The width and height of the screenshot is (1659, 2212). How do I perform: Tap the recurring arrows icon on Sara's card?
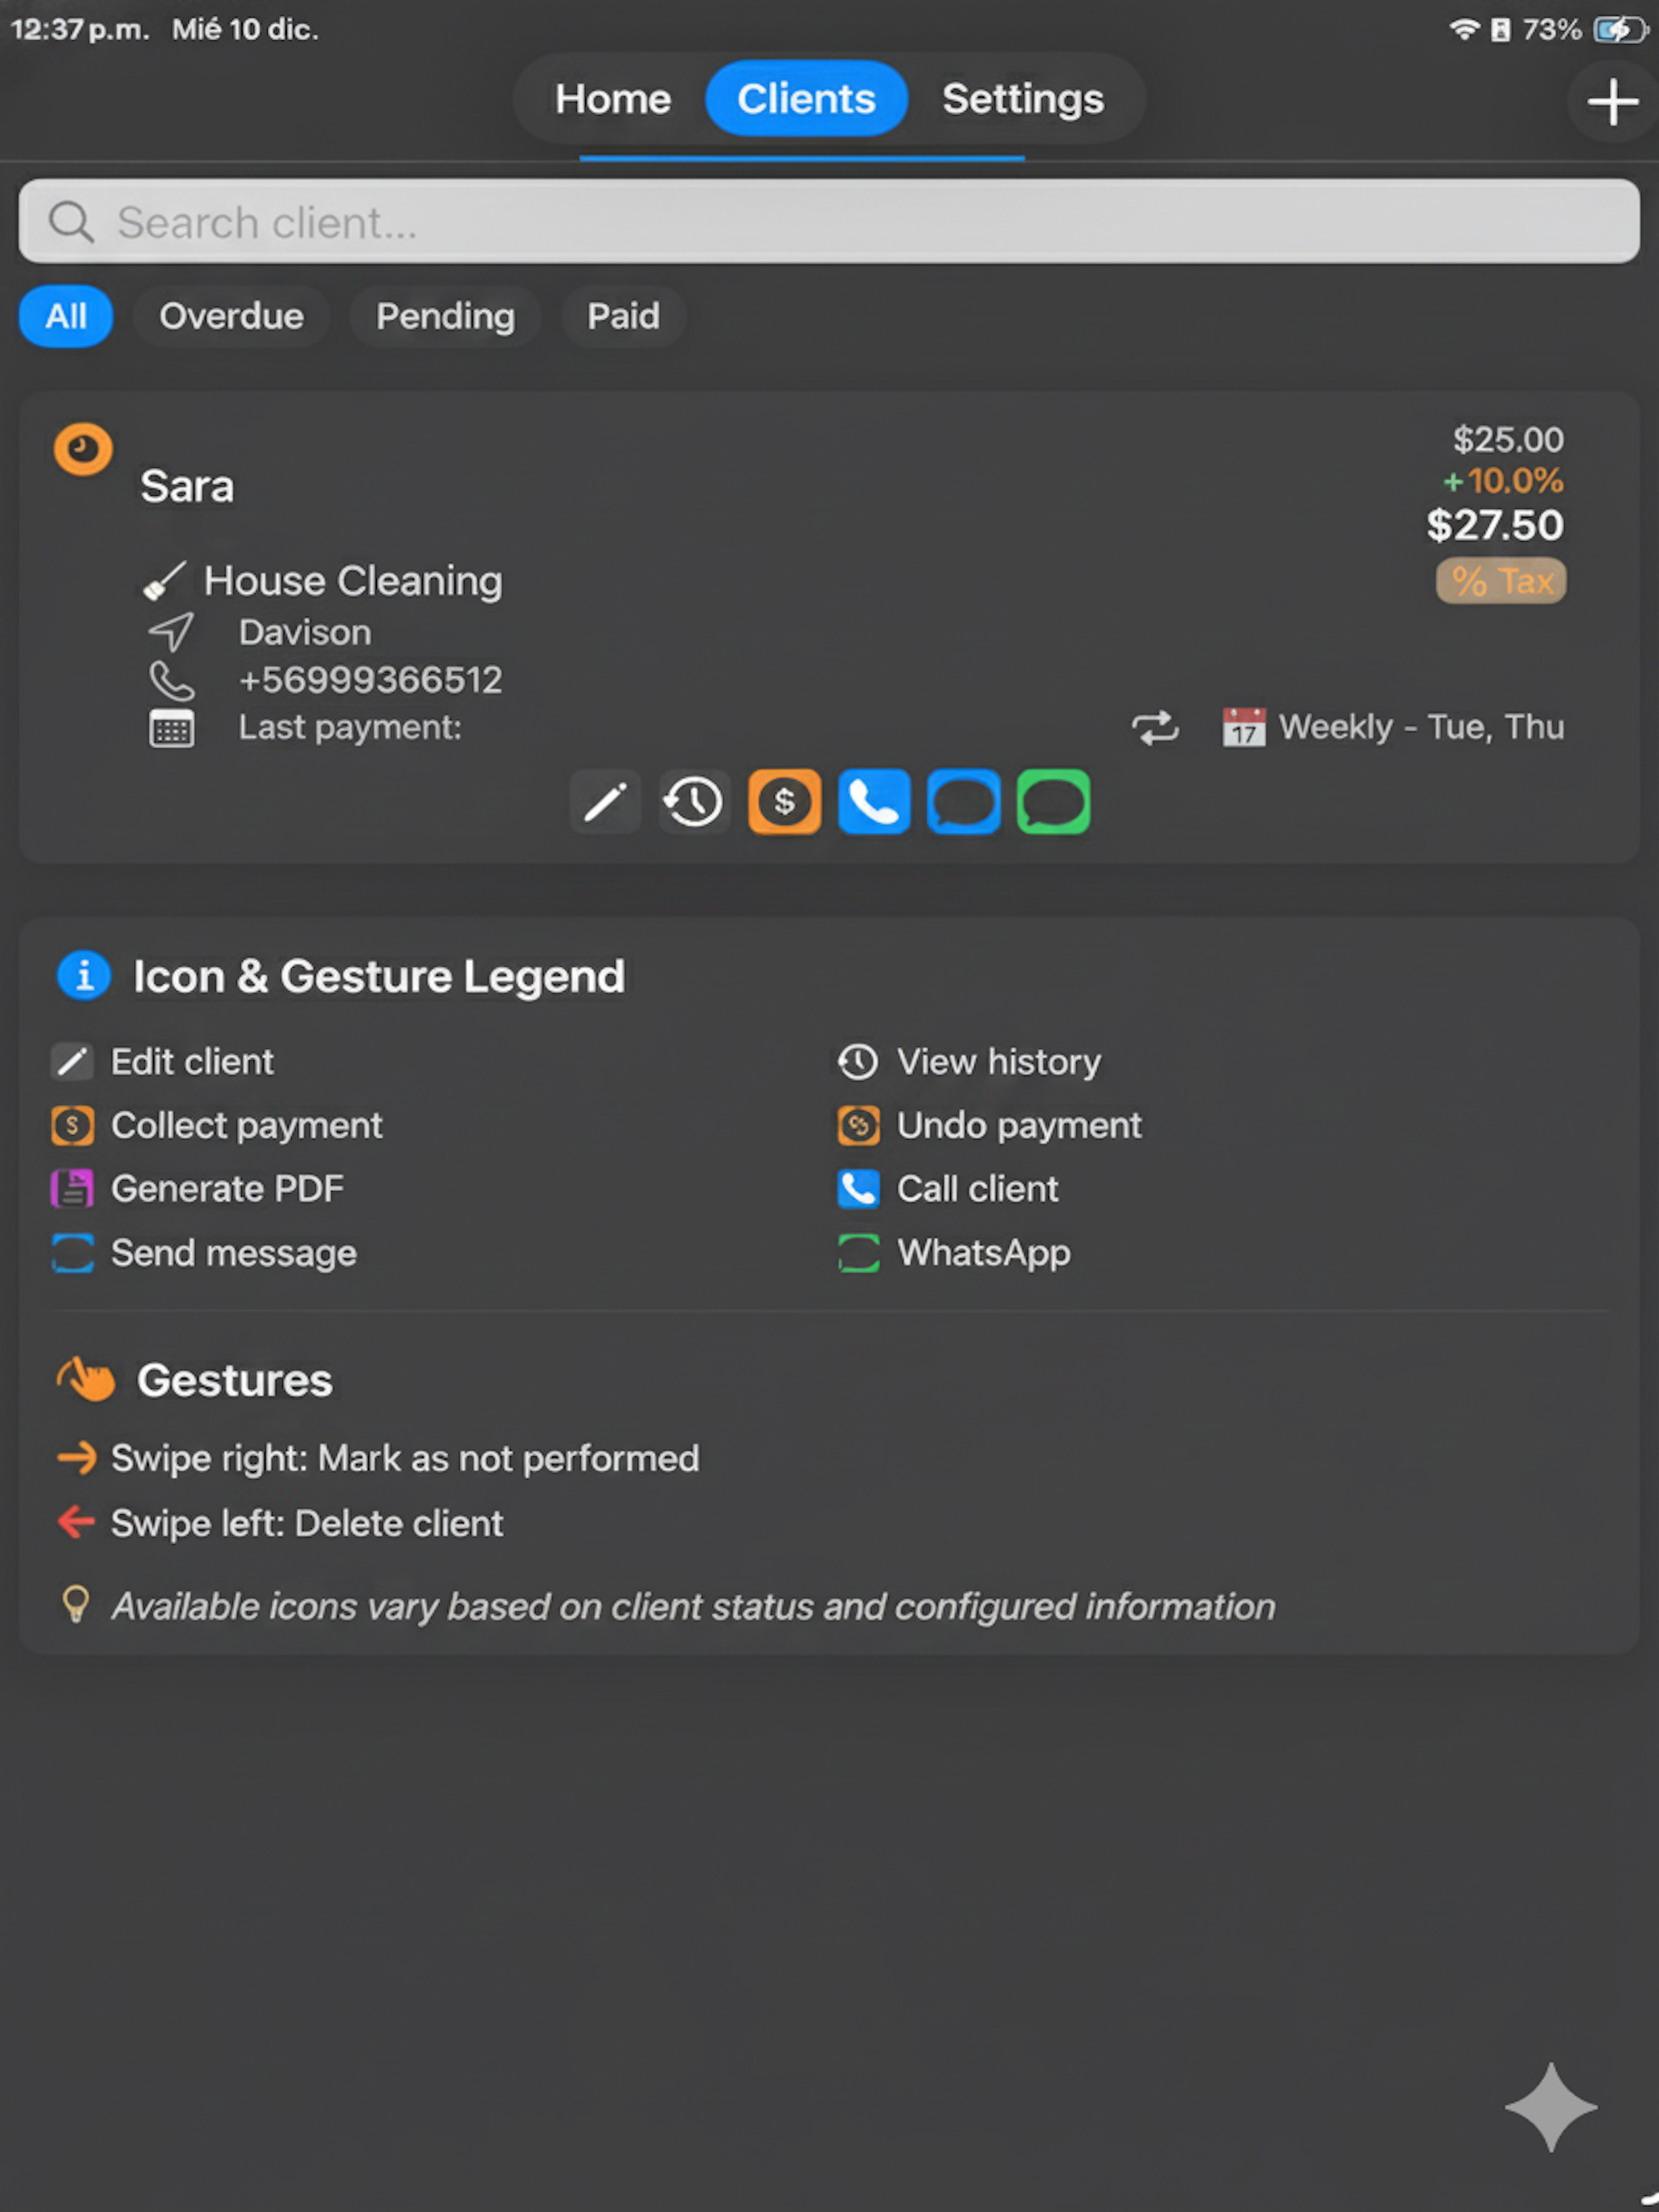tap(1155, 727)
